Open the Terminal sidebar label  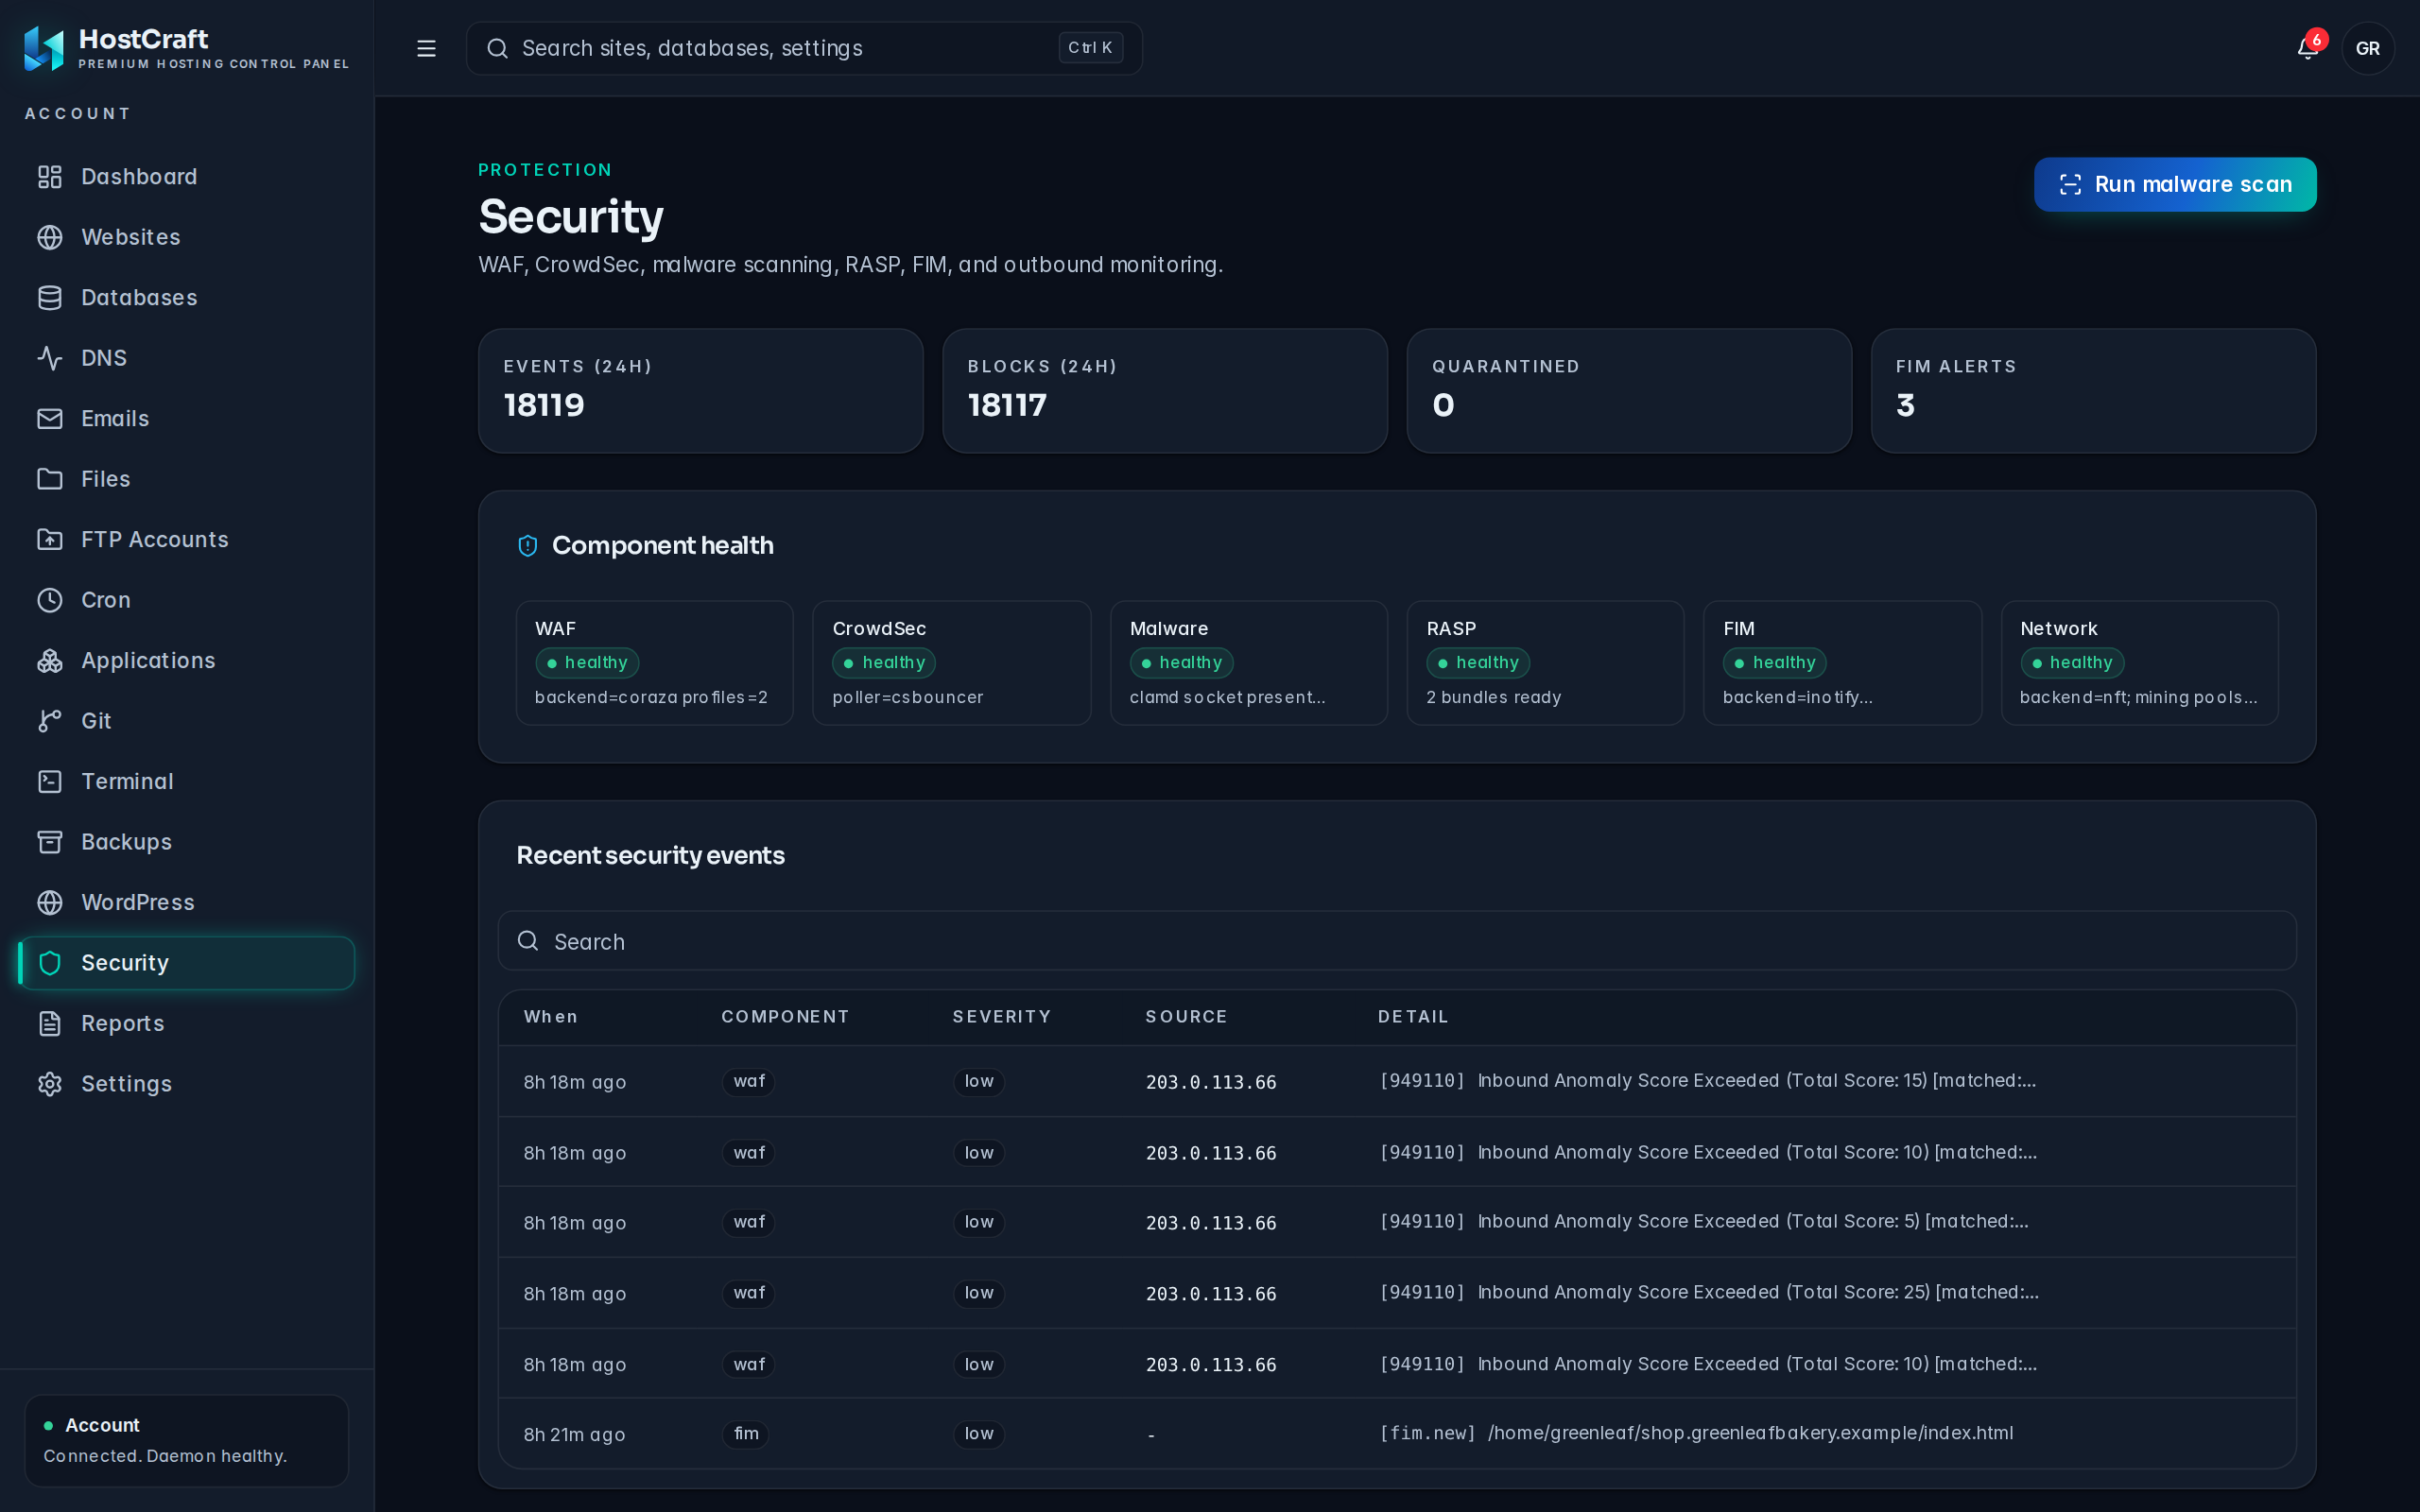click(x=127, y=782)
